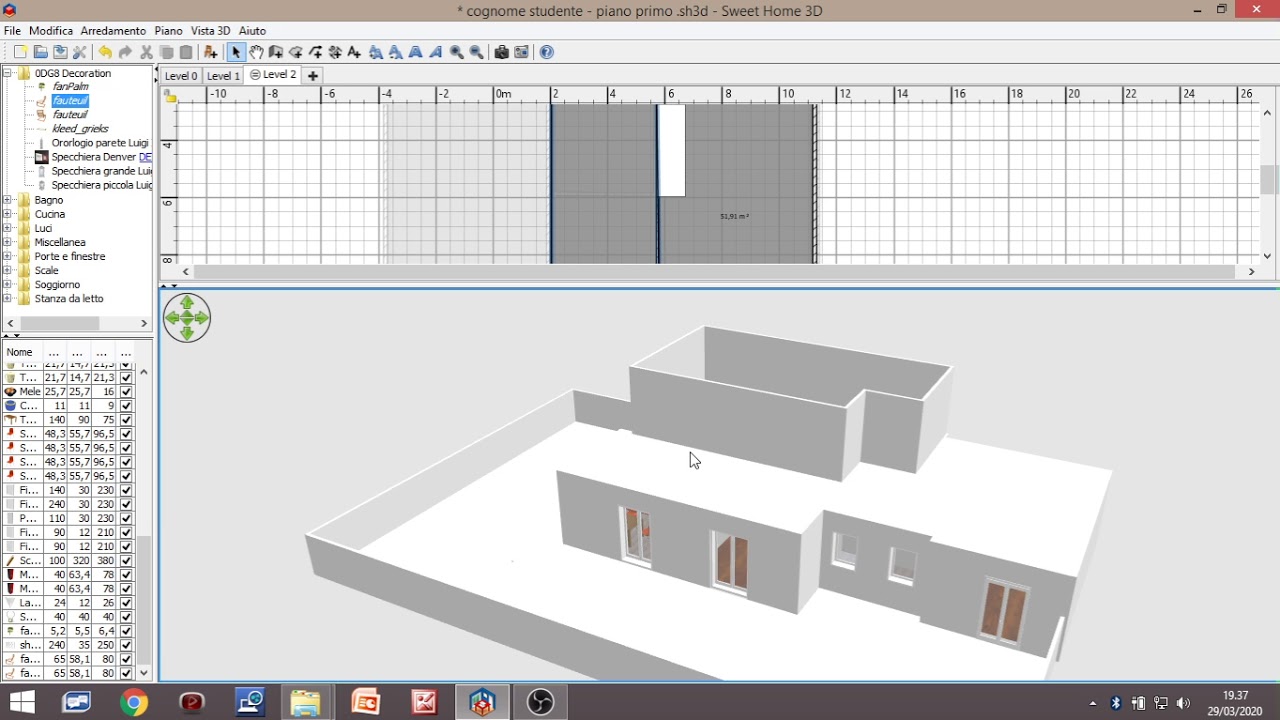The width and height of the screenshot is (1280, 720).
Task: Click the 3D view left navigation arrow
Action: pyautogui.click(x=171, y=318)
